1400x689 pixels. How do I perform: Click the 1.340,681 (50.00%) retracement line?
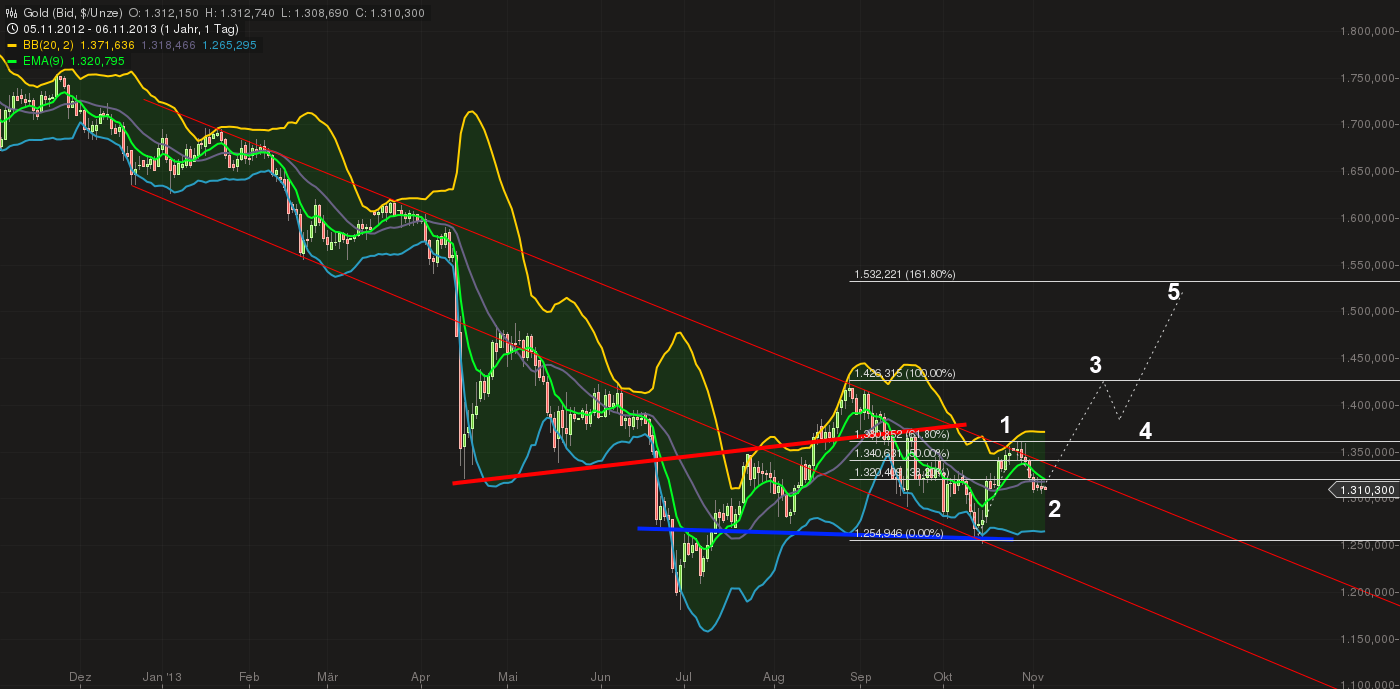(901, 453)
